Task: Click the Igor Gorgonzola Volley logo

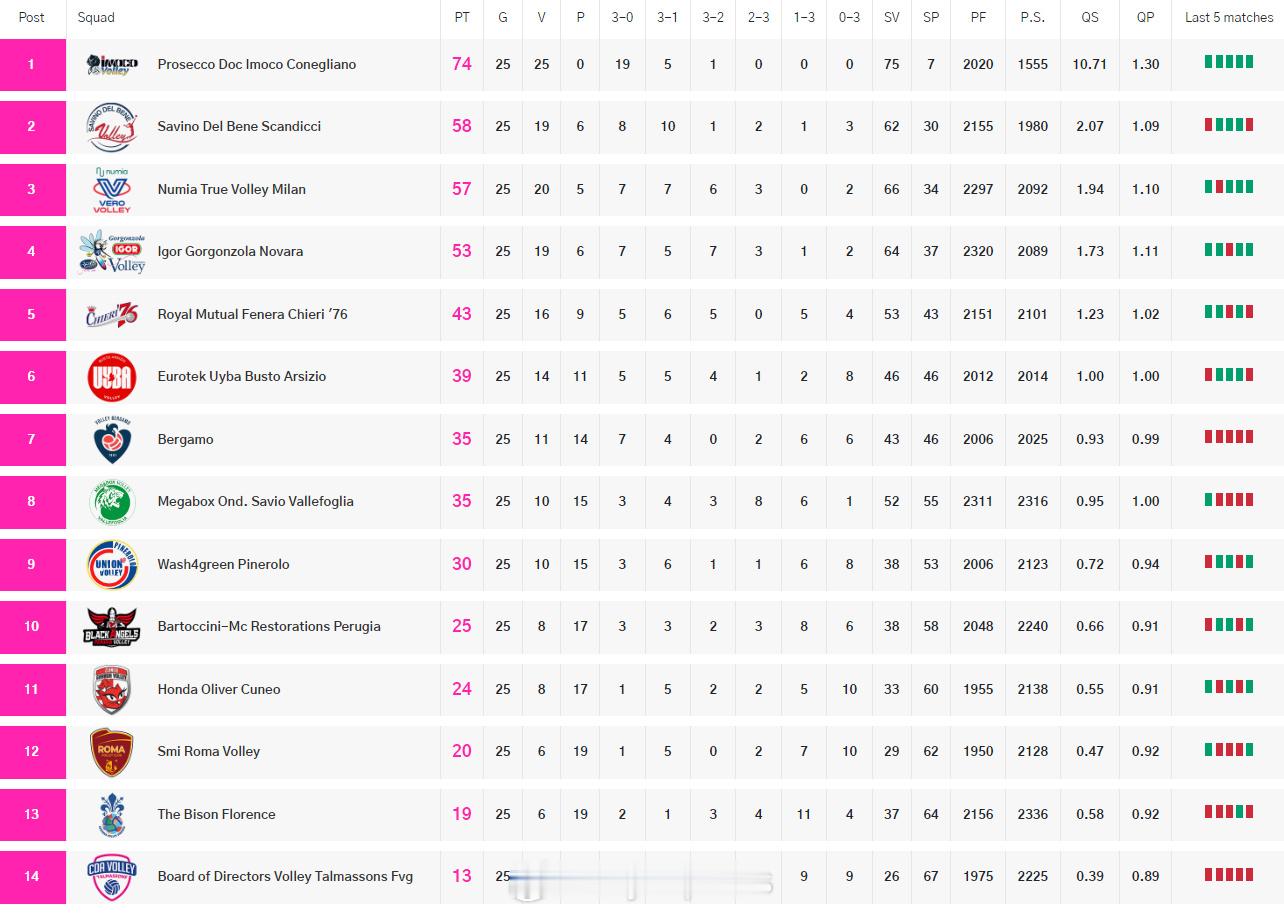Action: tap(112, 252)
